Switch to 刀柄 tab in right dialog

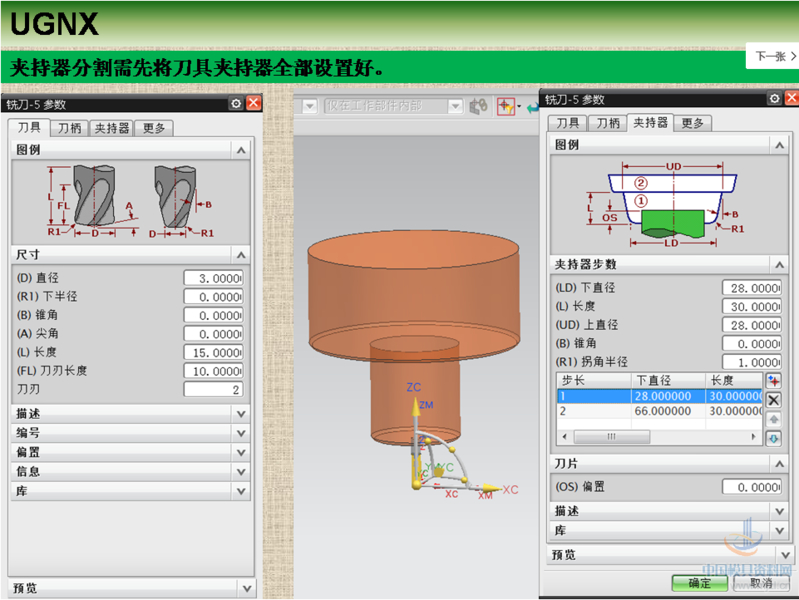pos(608,123)
